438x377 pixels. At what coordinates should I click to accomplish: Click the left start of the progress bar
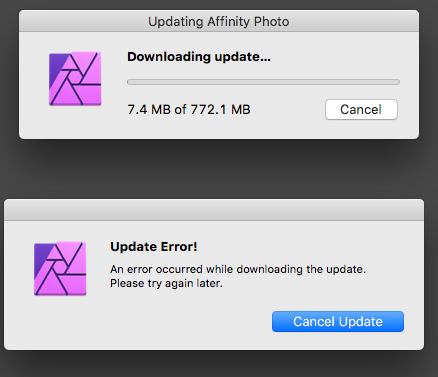click(129, 82)
